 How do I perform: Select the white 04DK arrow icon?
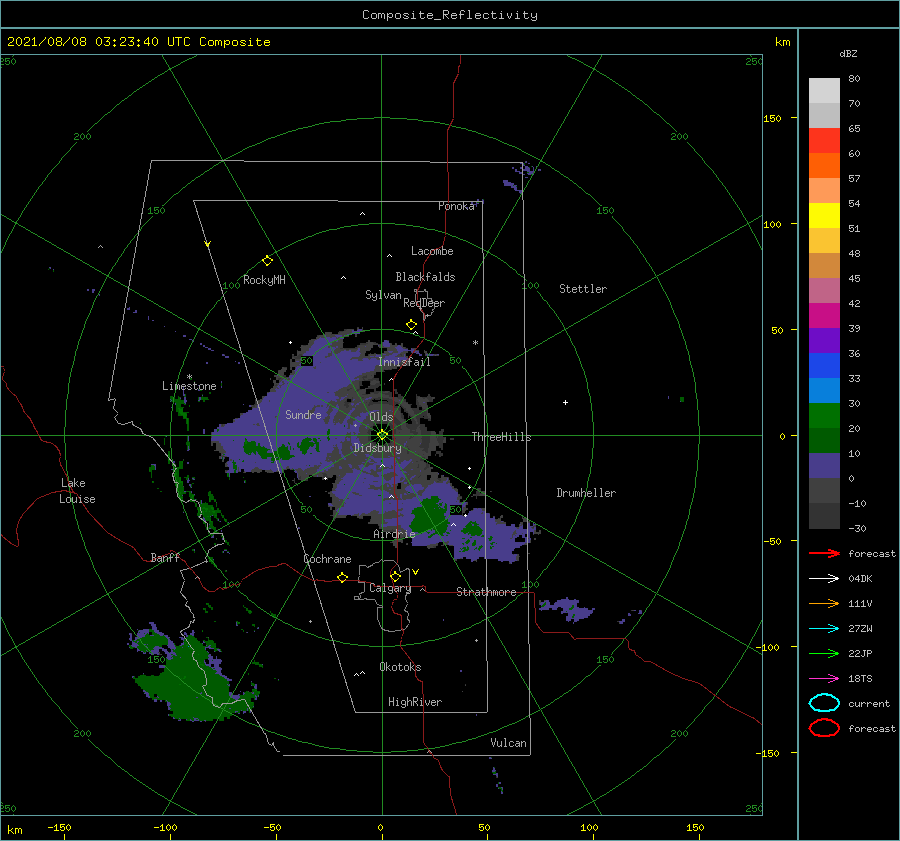point(824,578)
